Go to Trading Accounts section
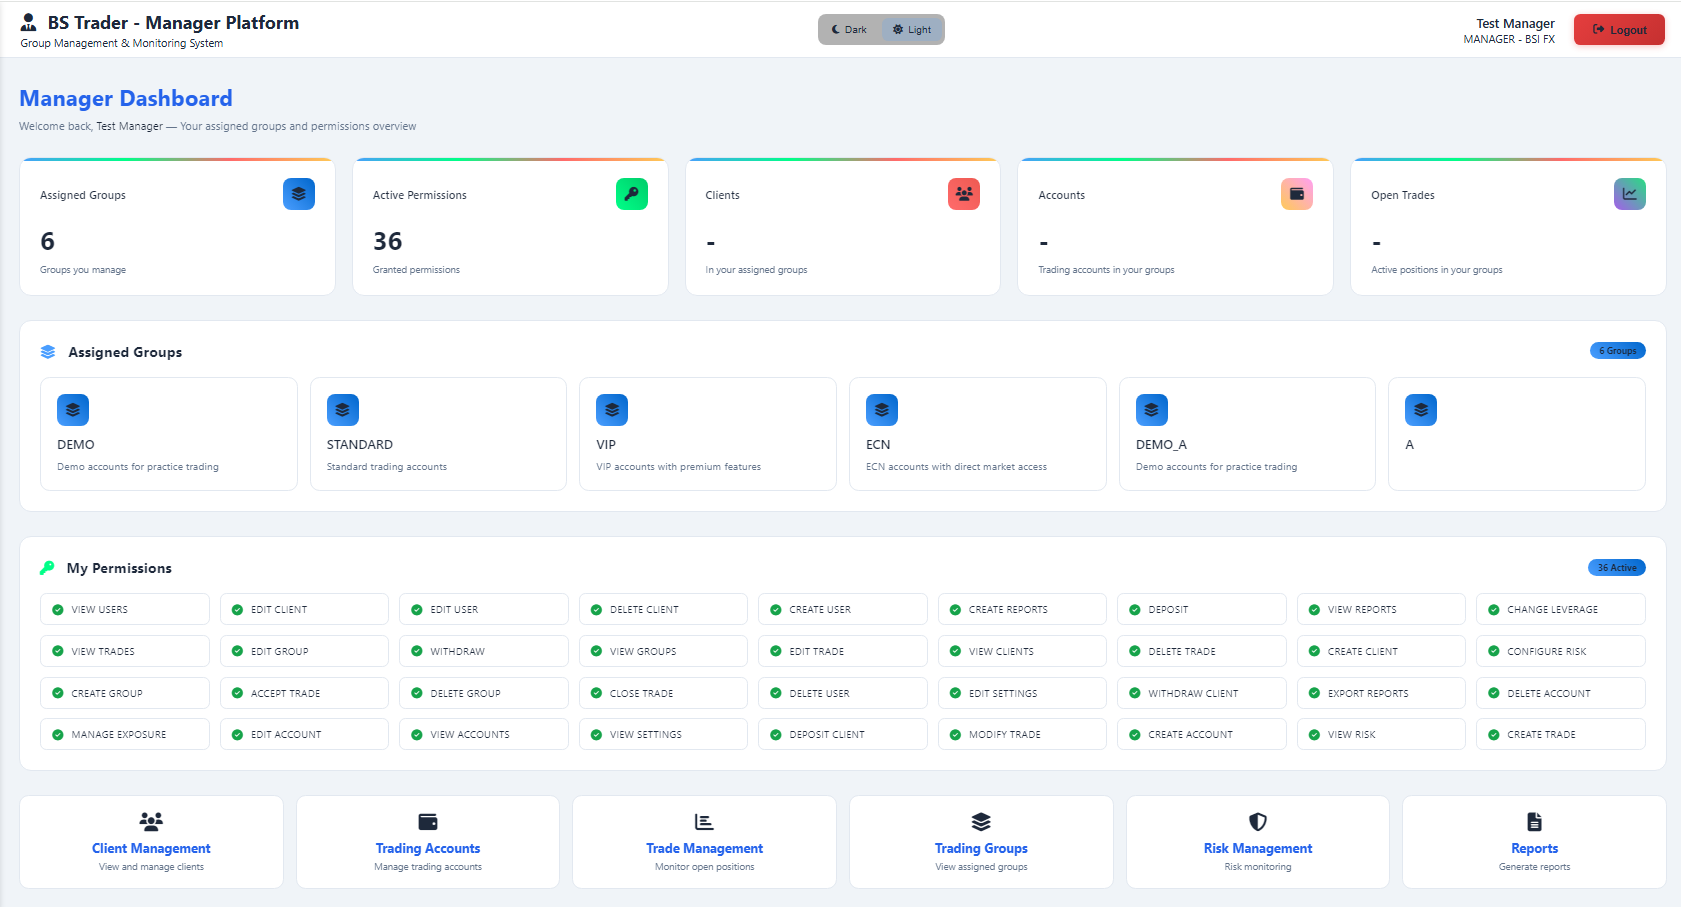 coord(428,842)
